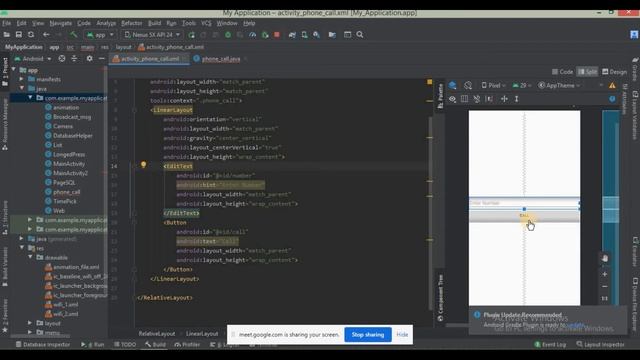Switch editor to Split view mode
This screenshot has height=360, width=640.
tap(587, 72)
